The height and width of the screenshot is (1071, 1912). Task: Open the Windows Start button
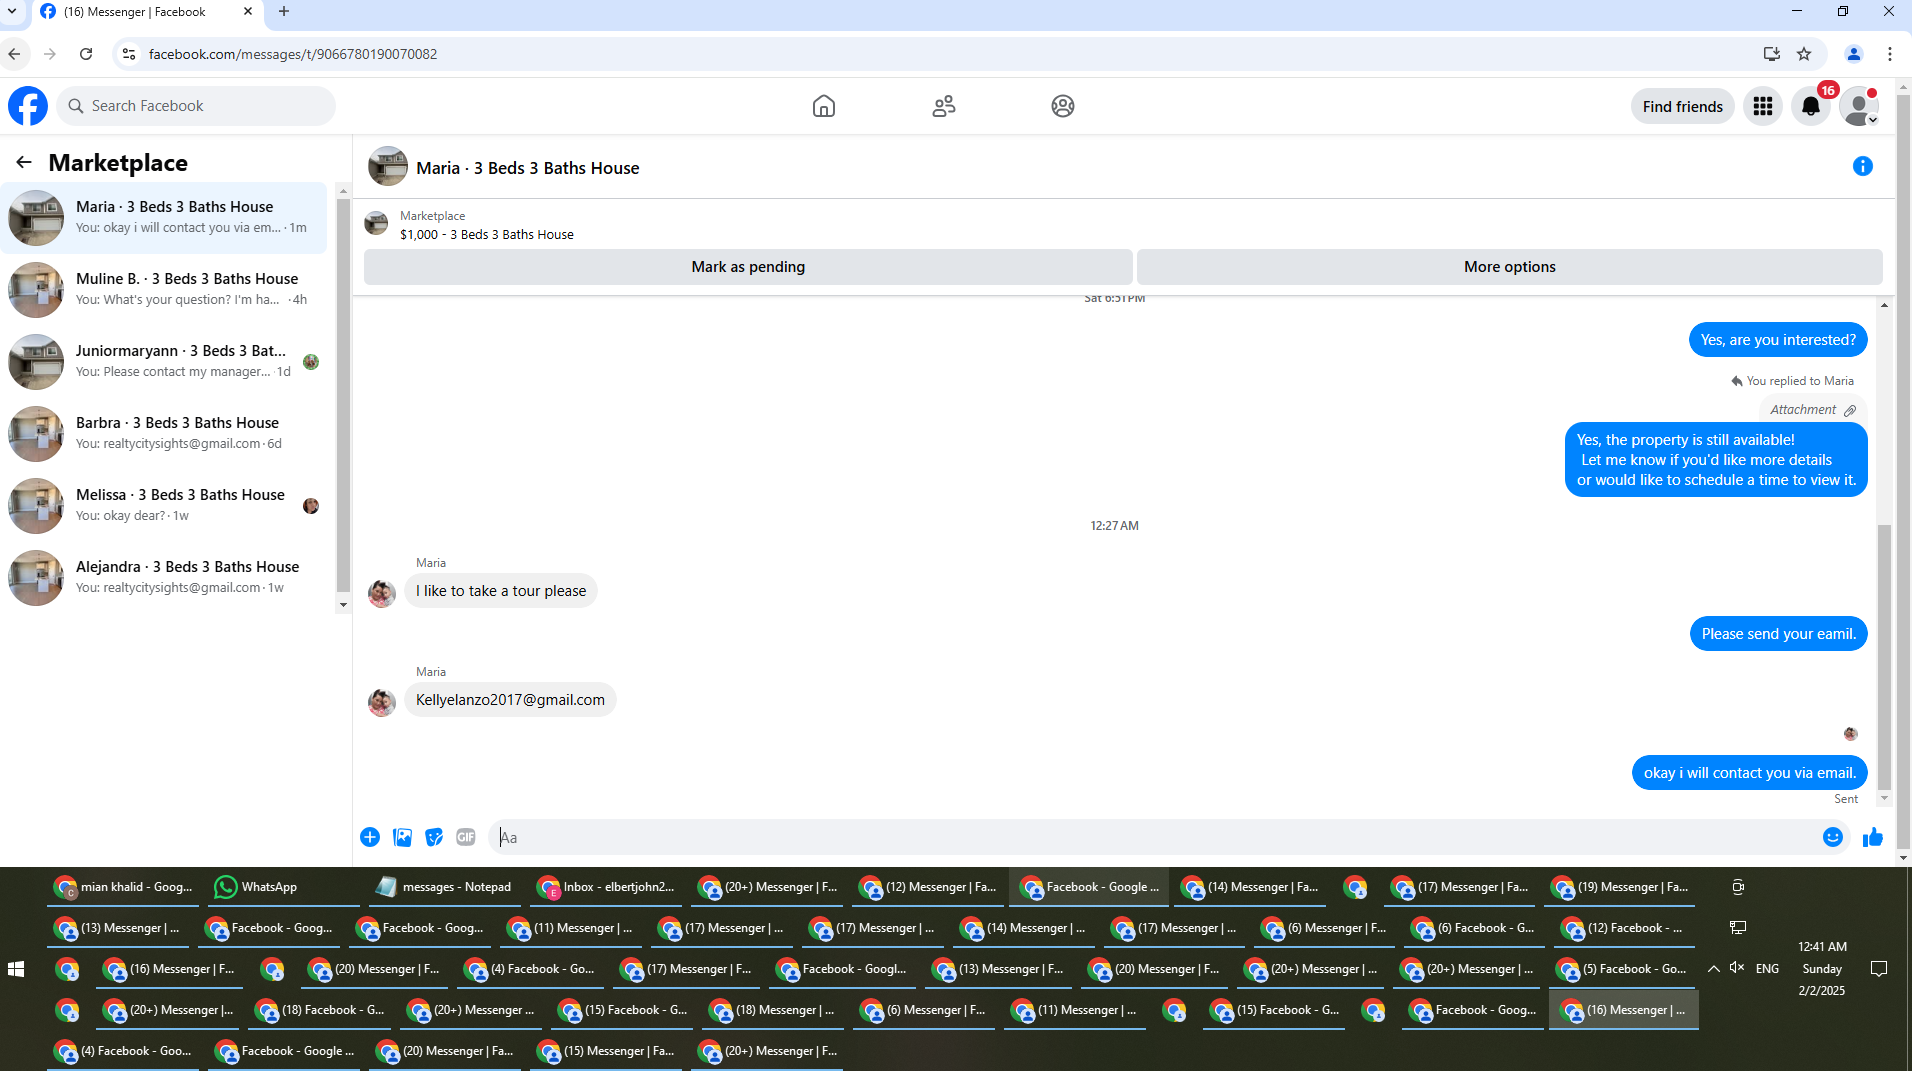(x=16, y=969)
